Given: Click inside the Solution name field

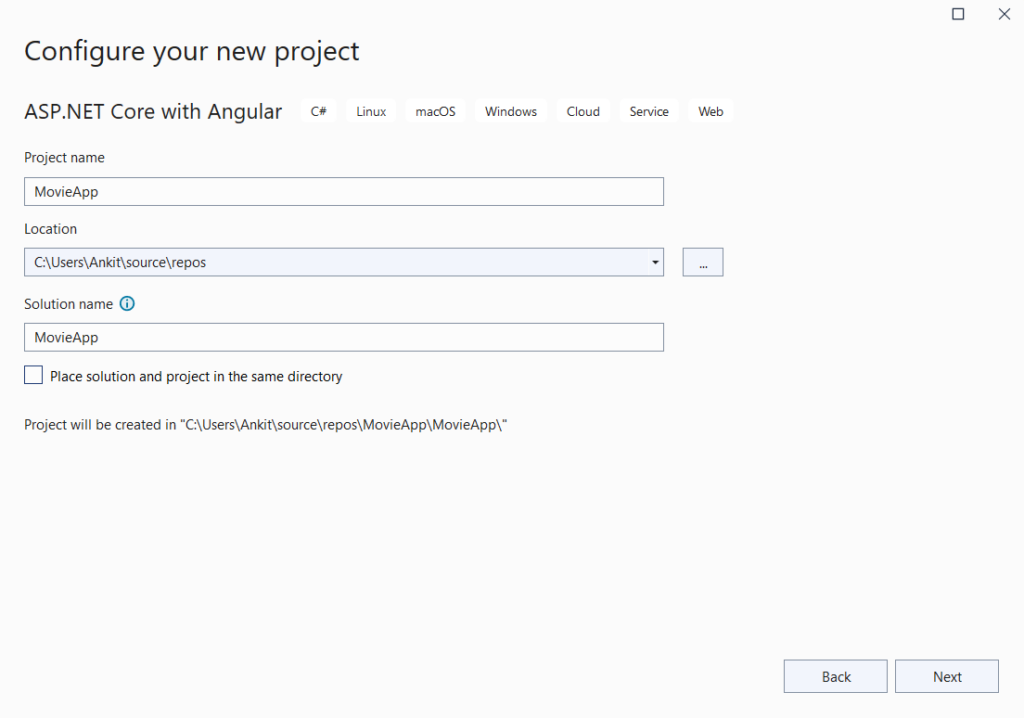Looking at the screenshot, I should point(343,337).
